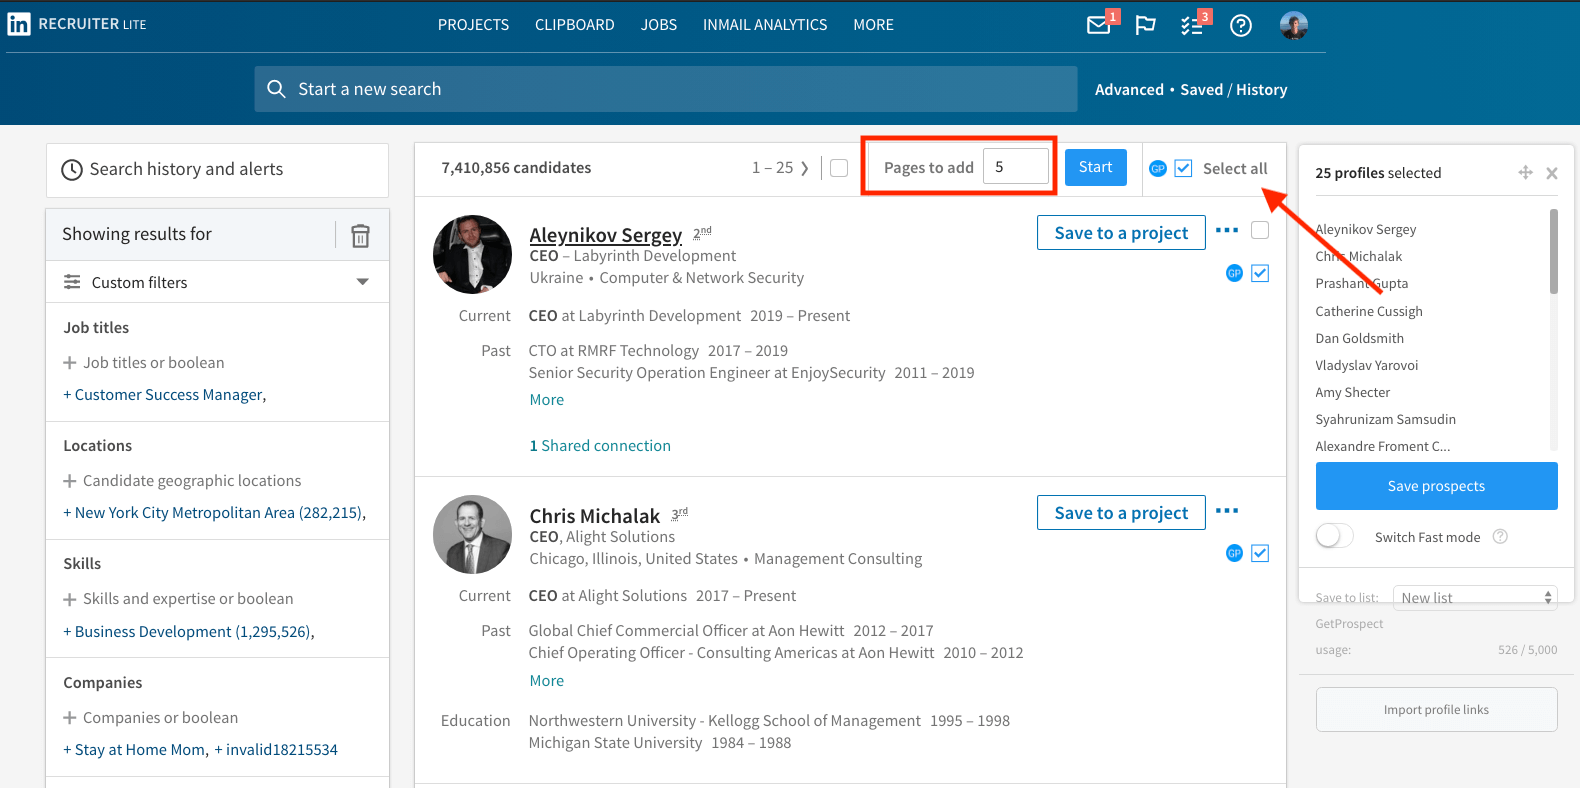Click the Save prospects button
Viewport: 1580px width, 788px height.
click(1436, 486)
